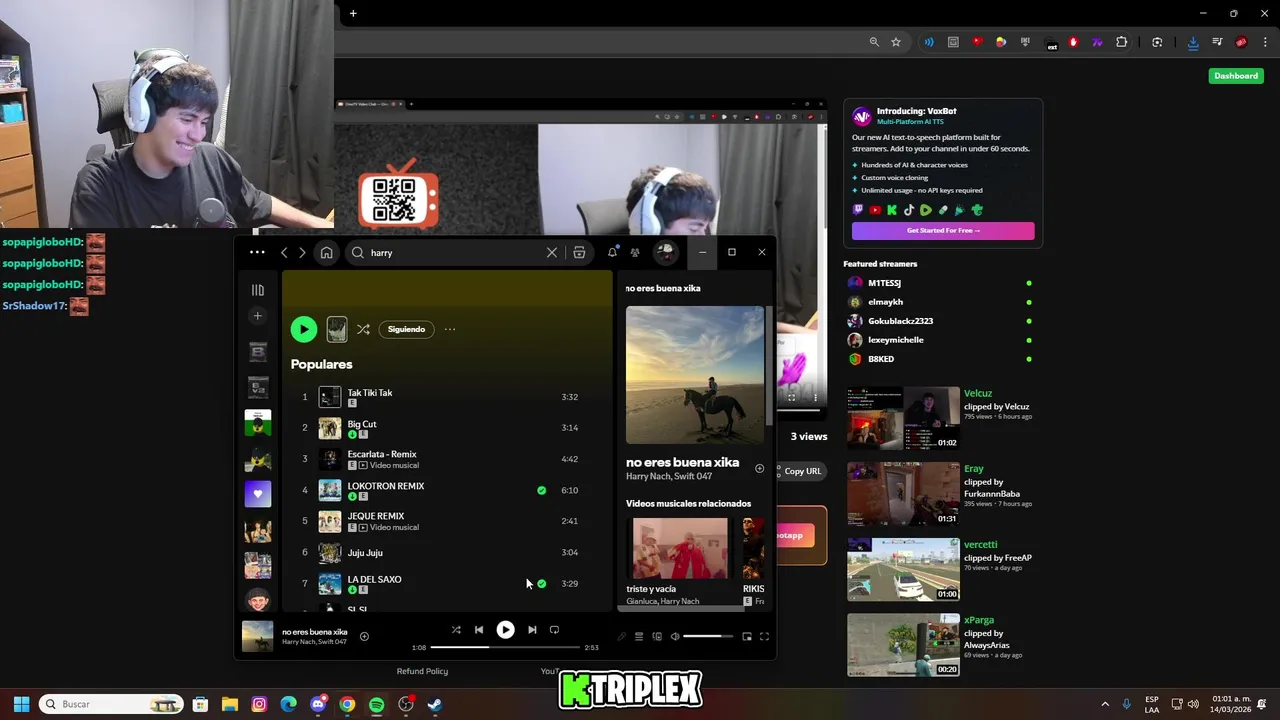Open new Chrome tab with plus

353,13
